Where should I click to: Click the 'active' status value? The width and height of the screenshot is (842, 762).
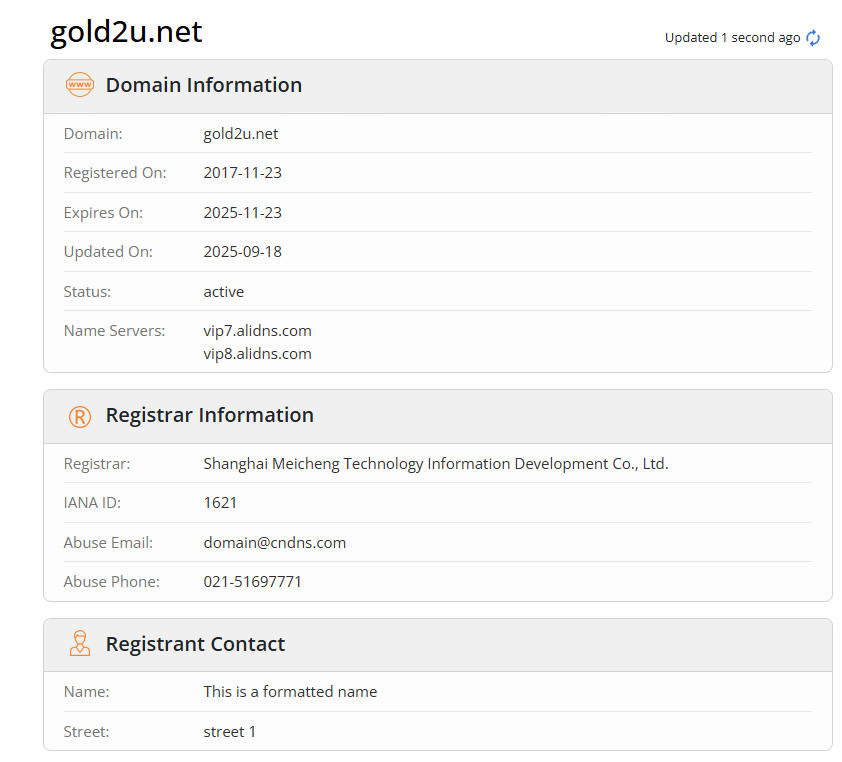(x=223, y=292)
